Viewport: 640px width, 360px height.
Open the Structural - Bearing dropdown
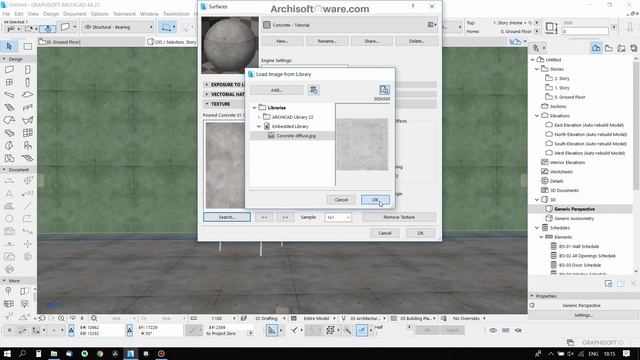tap(118, 27)
